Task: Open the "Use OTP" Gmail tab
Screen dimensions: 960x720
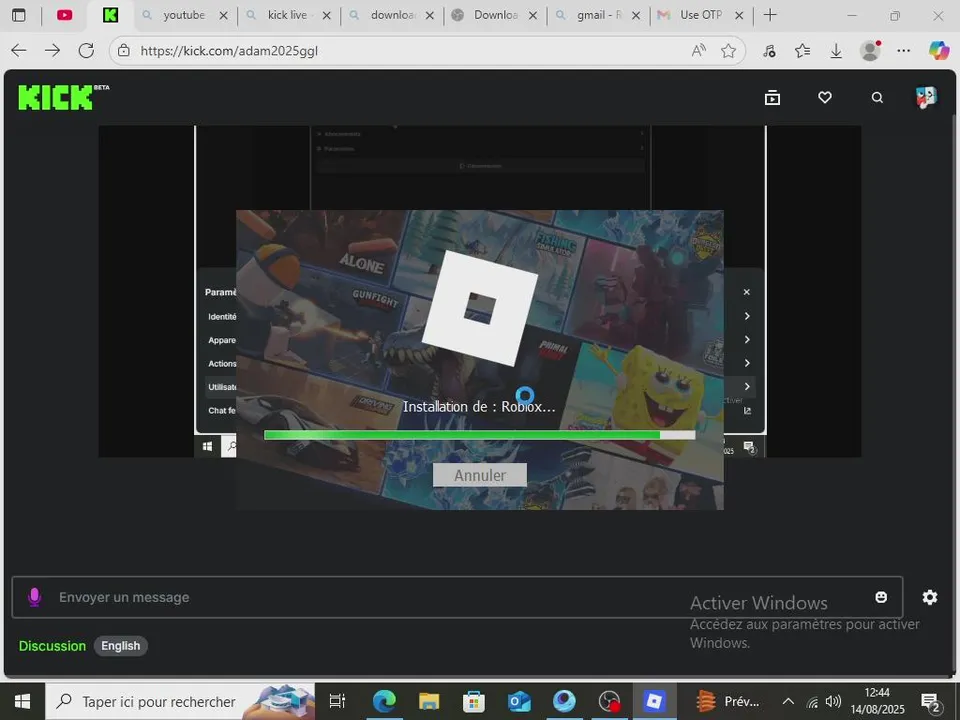Action: click(700, 15)
